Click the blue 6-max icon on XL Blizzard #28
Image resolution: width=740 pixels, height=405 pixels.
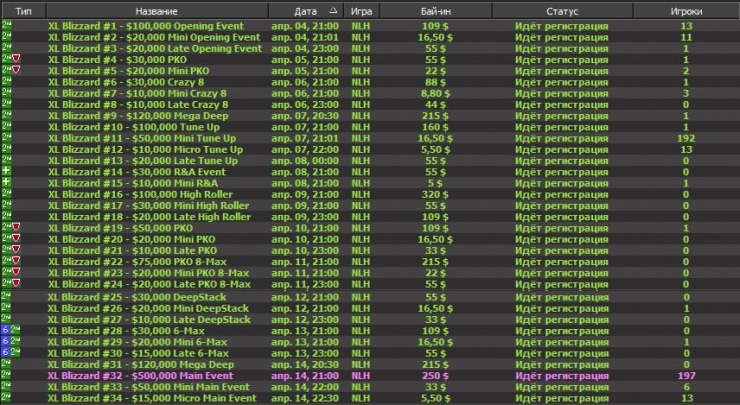(x=6, y=329)
